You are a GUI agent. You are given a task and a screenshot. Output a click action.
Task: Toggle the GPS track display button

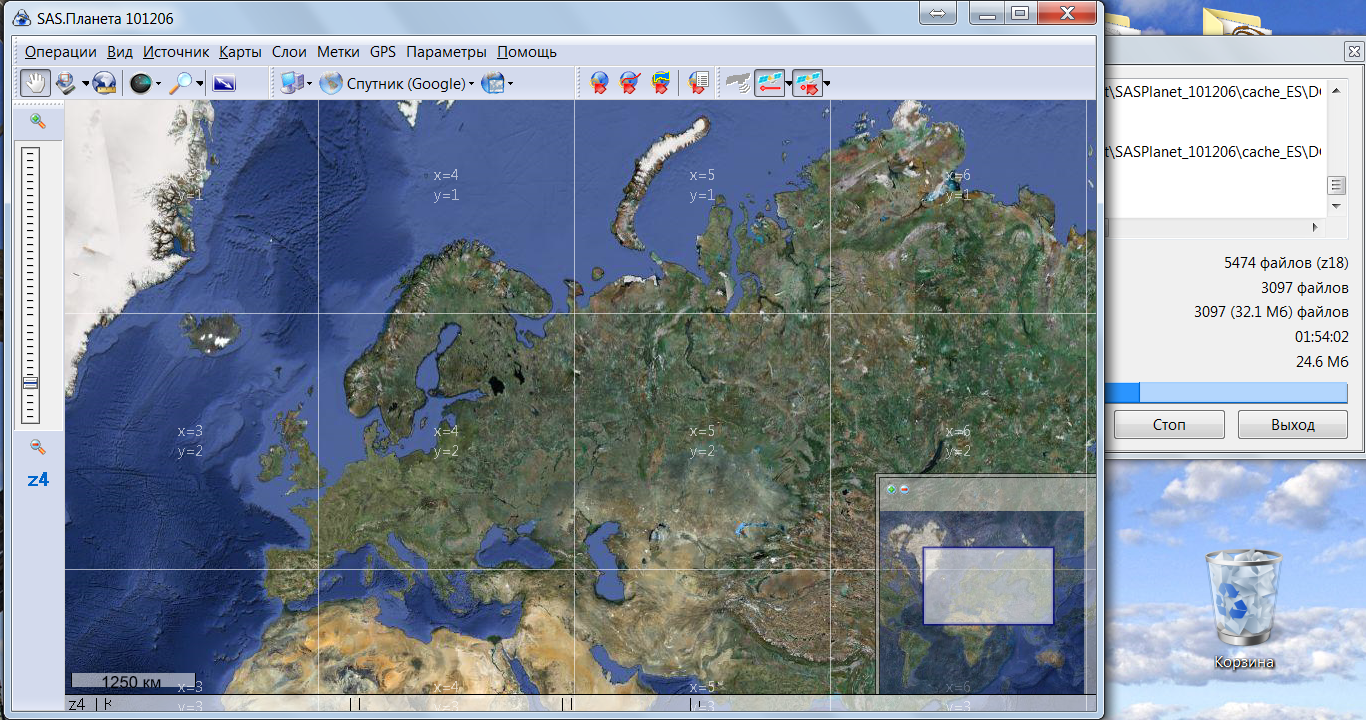[x=768, y=84]
